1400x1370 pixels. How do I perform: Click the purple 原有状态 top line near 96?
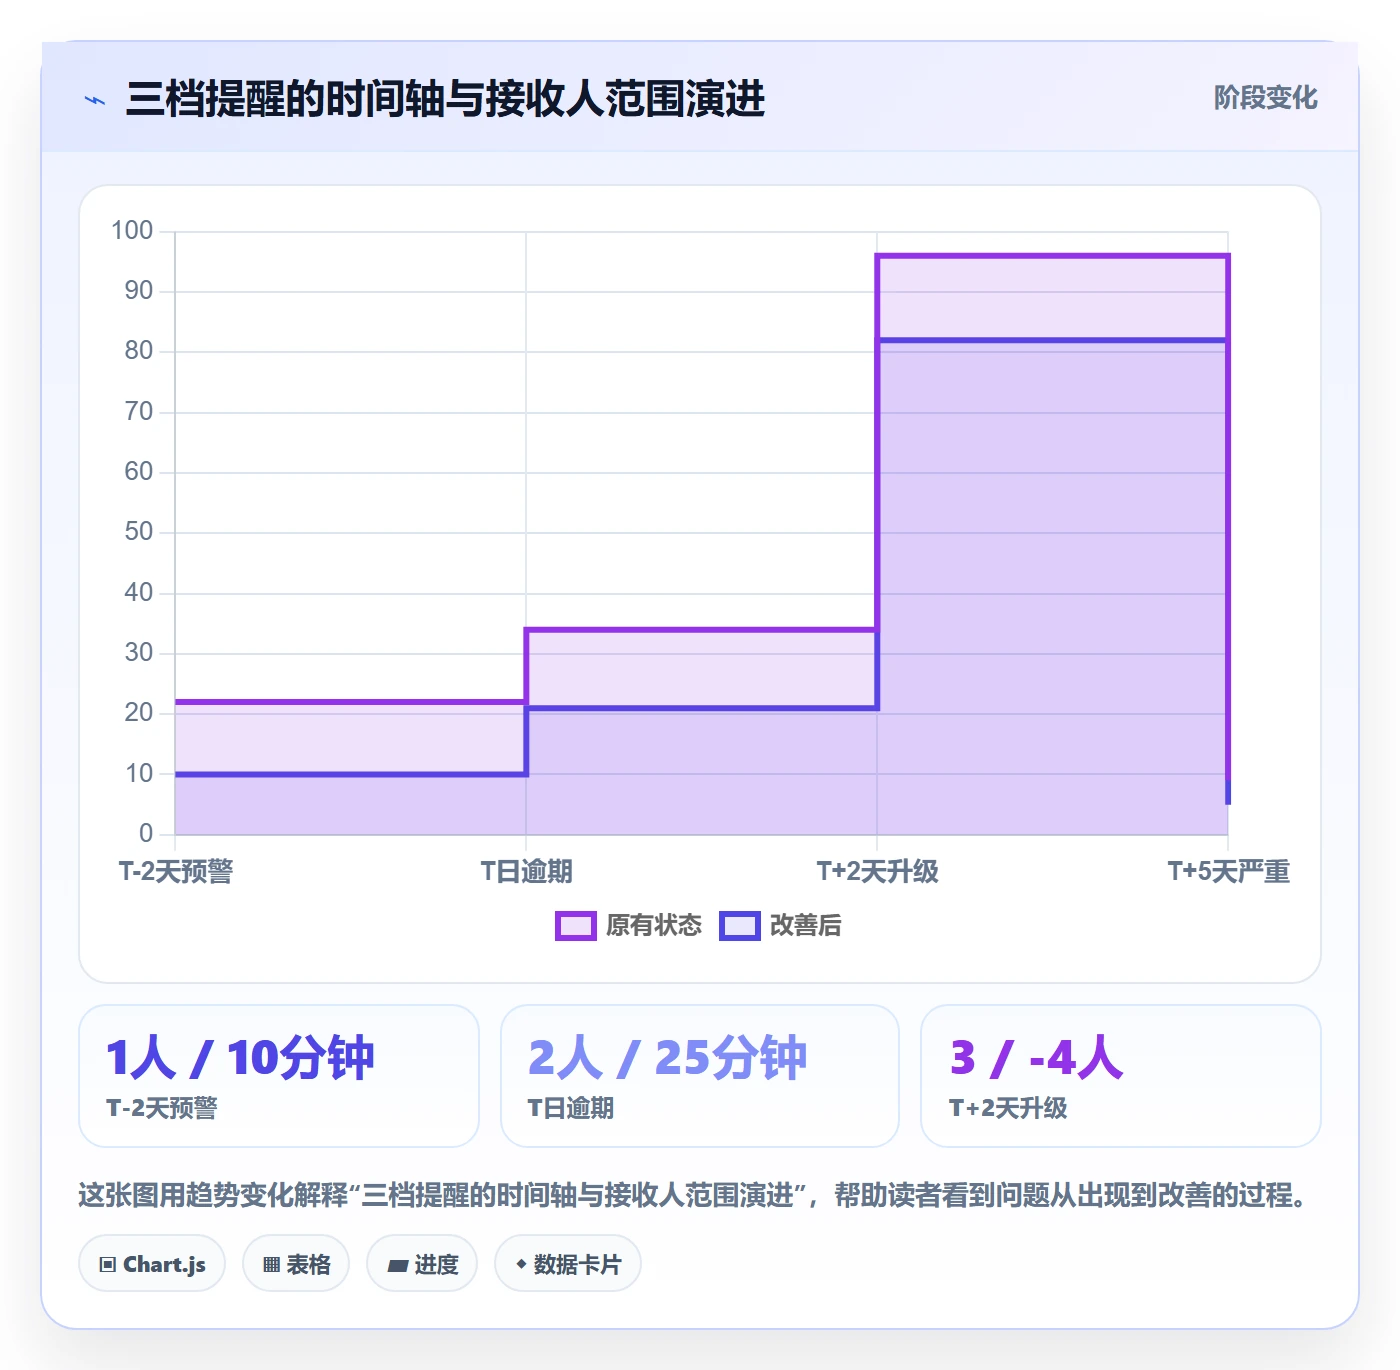(1052, 256)
